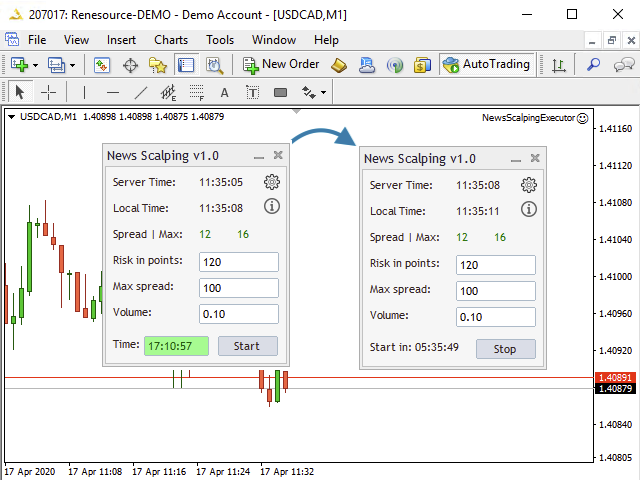Minimize the left News Scalping panel
This screenshot has height=480, width=640.
click(259, 156)
